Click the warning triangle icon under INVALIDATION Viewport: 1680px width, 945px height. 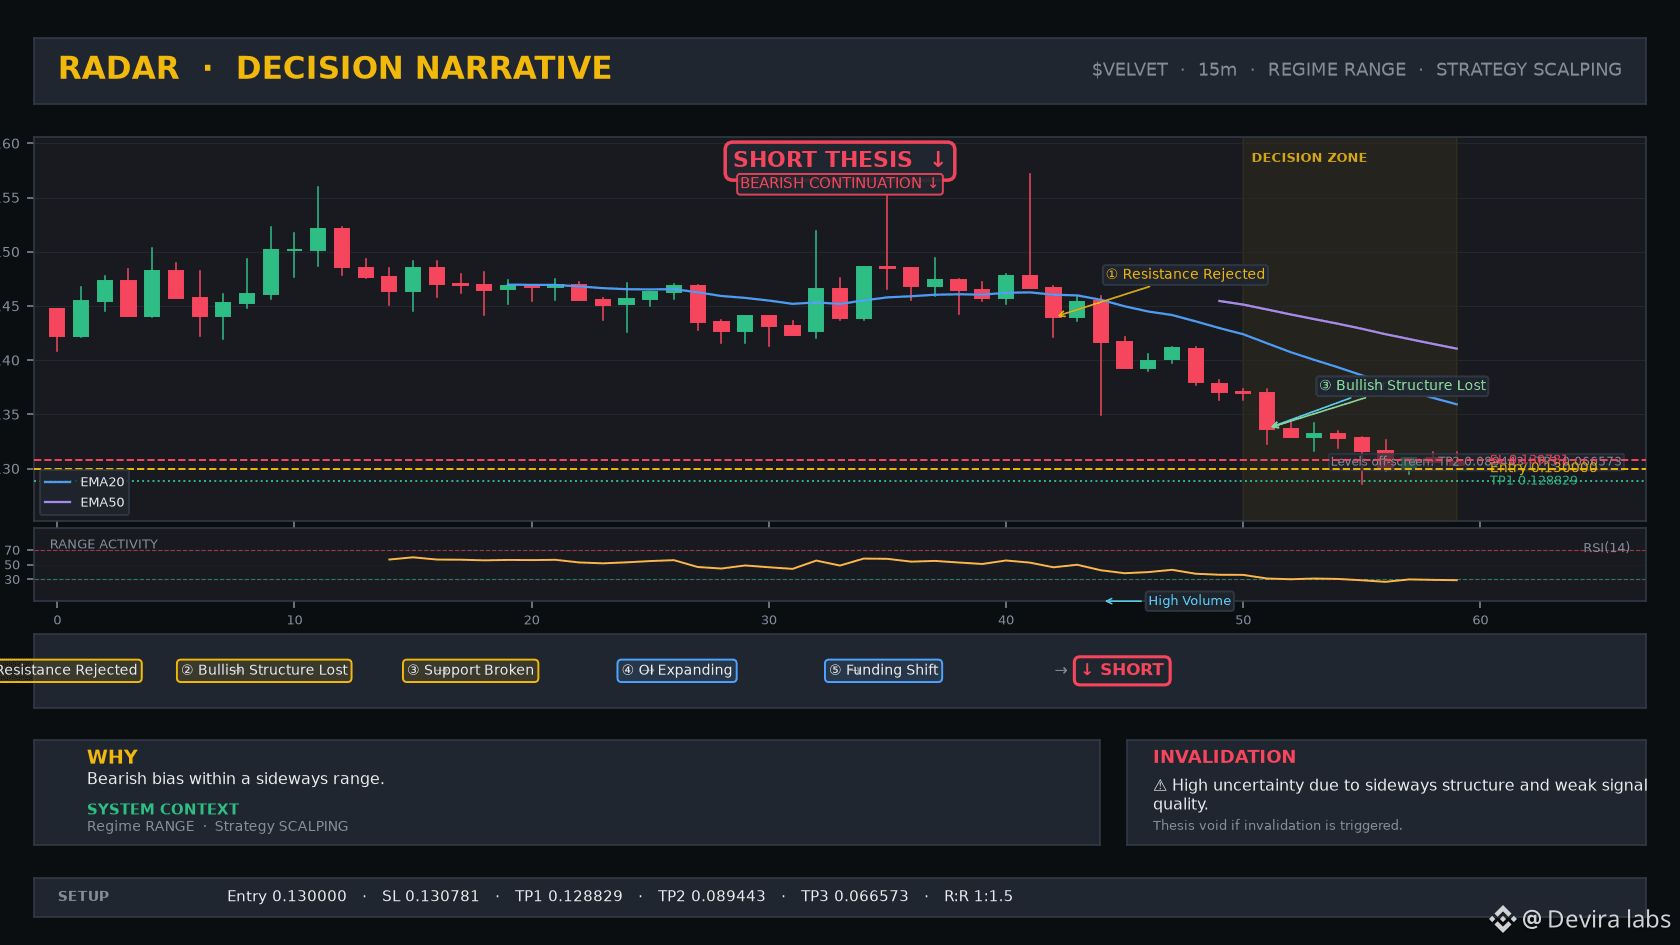click(x=1160, y=786)
